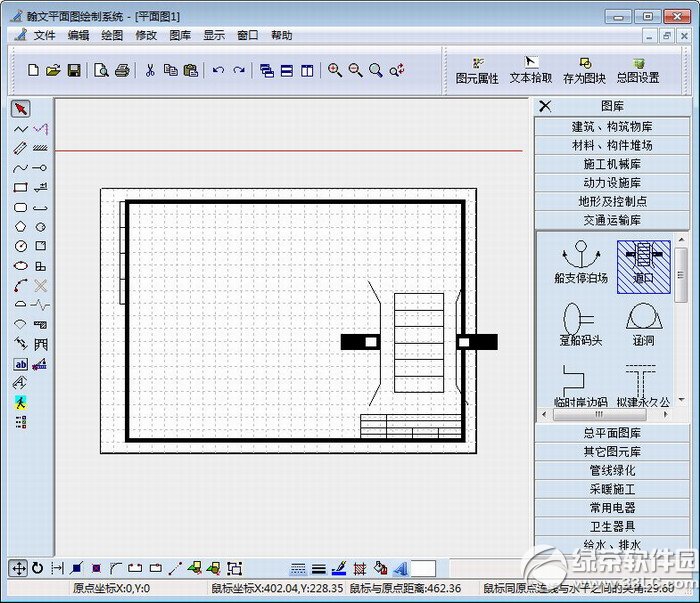
Task: Expand the 其它图元库 category
Action: tap(612, 452)
